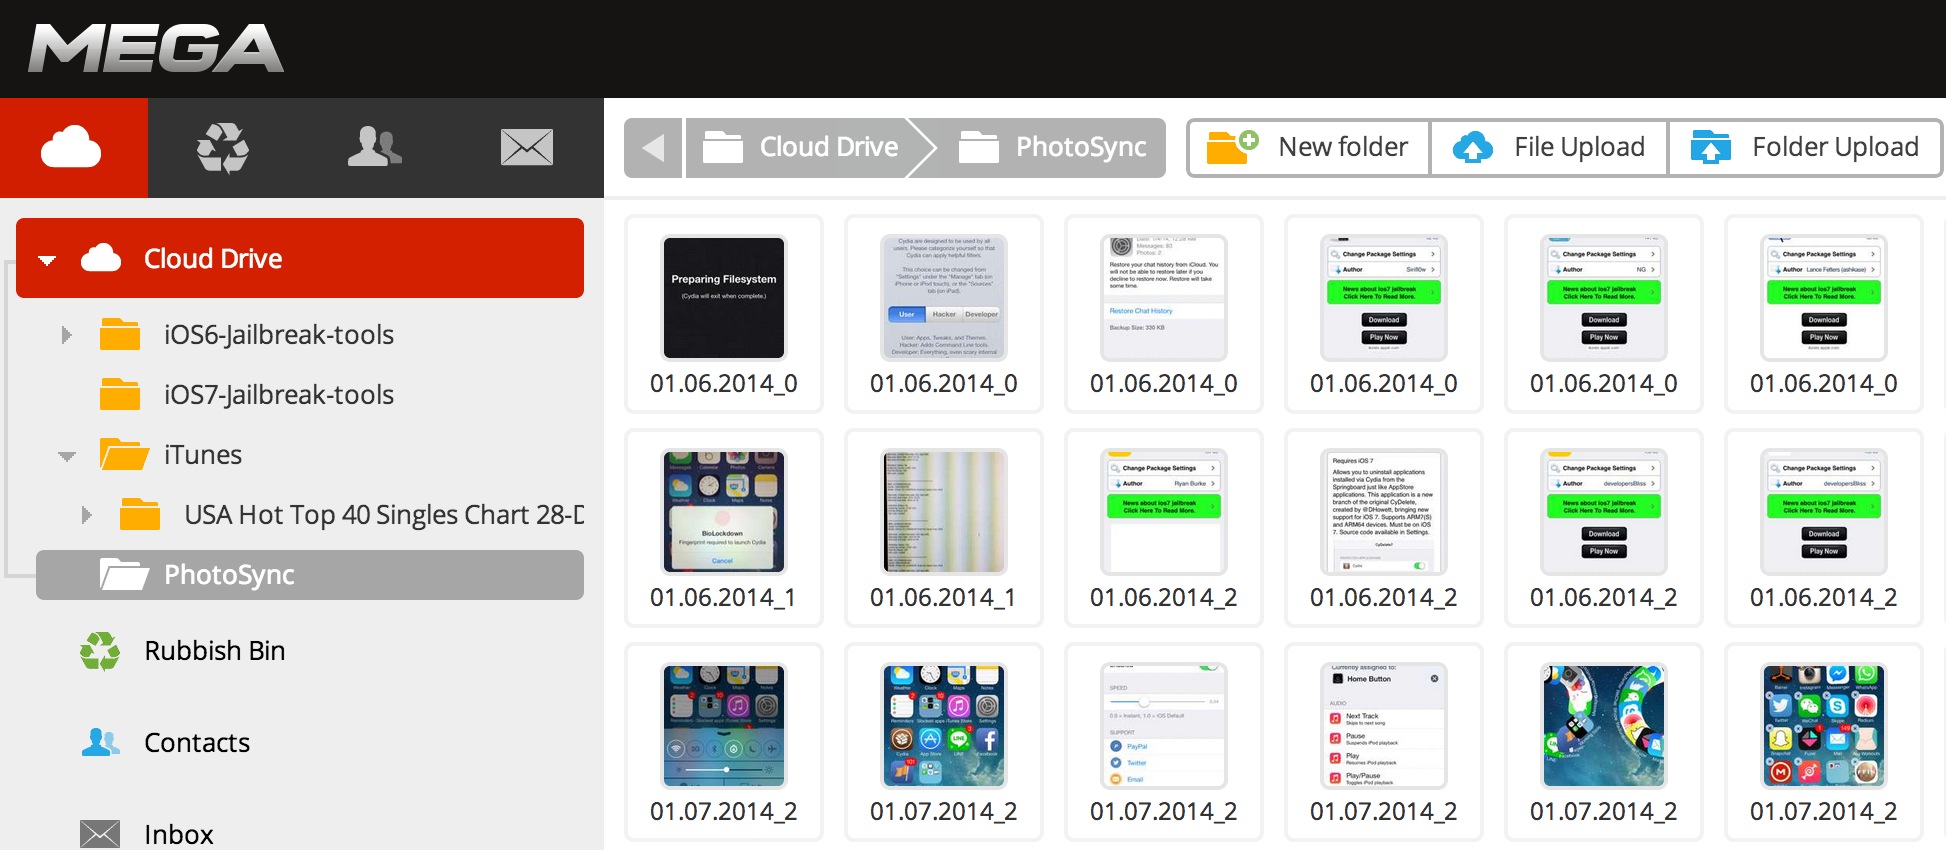The image size is (1946, 850).
Task: Click the MEGA logo
Action: click(x=156, y=49)
